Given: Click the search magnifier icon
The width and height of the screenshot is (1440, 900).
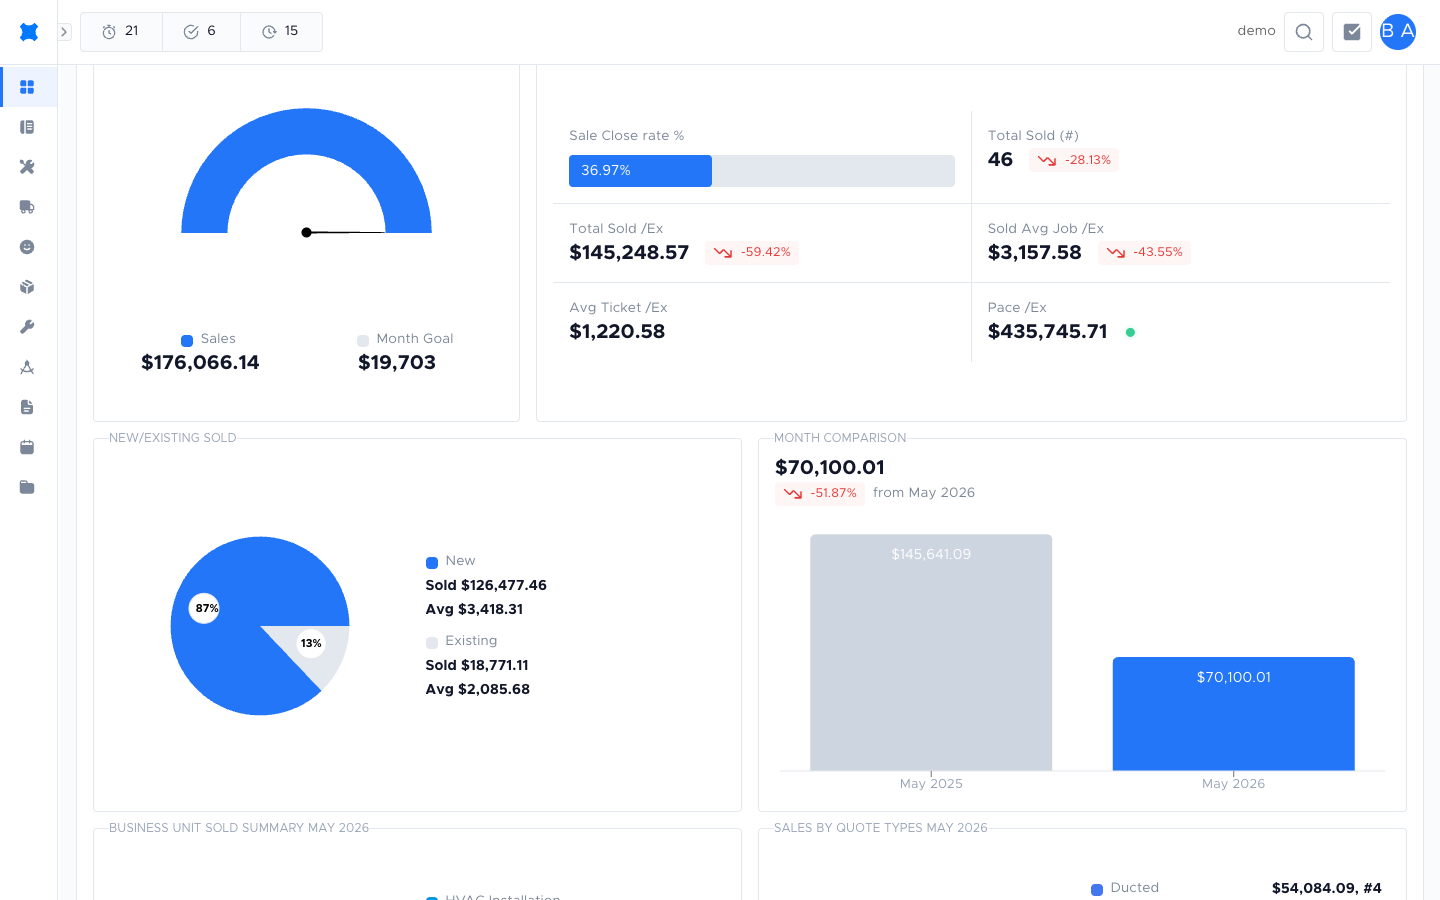Looking at the screenshot, I should tap(1304, 32).
